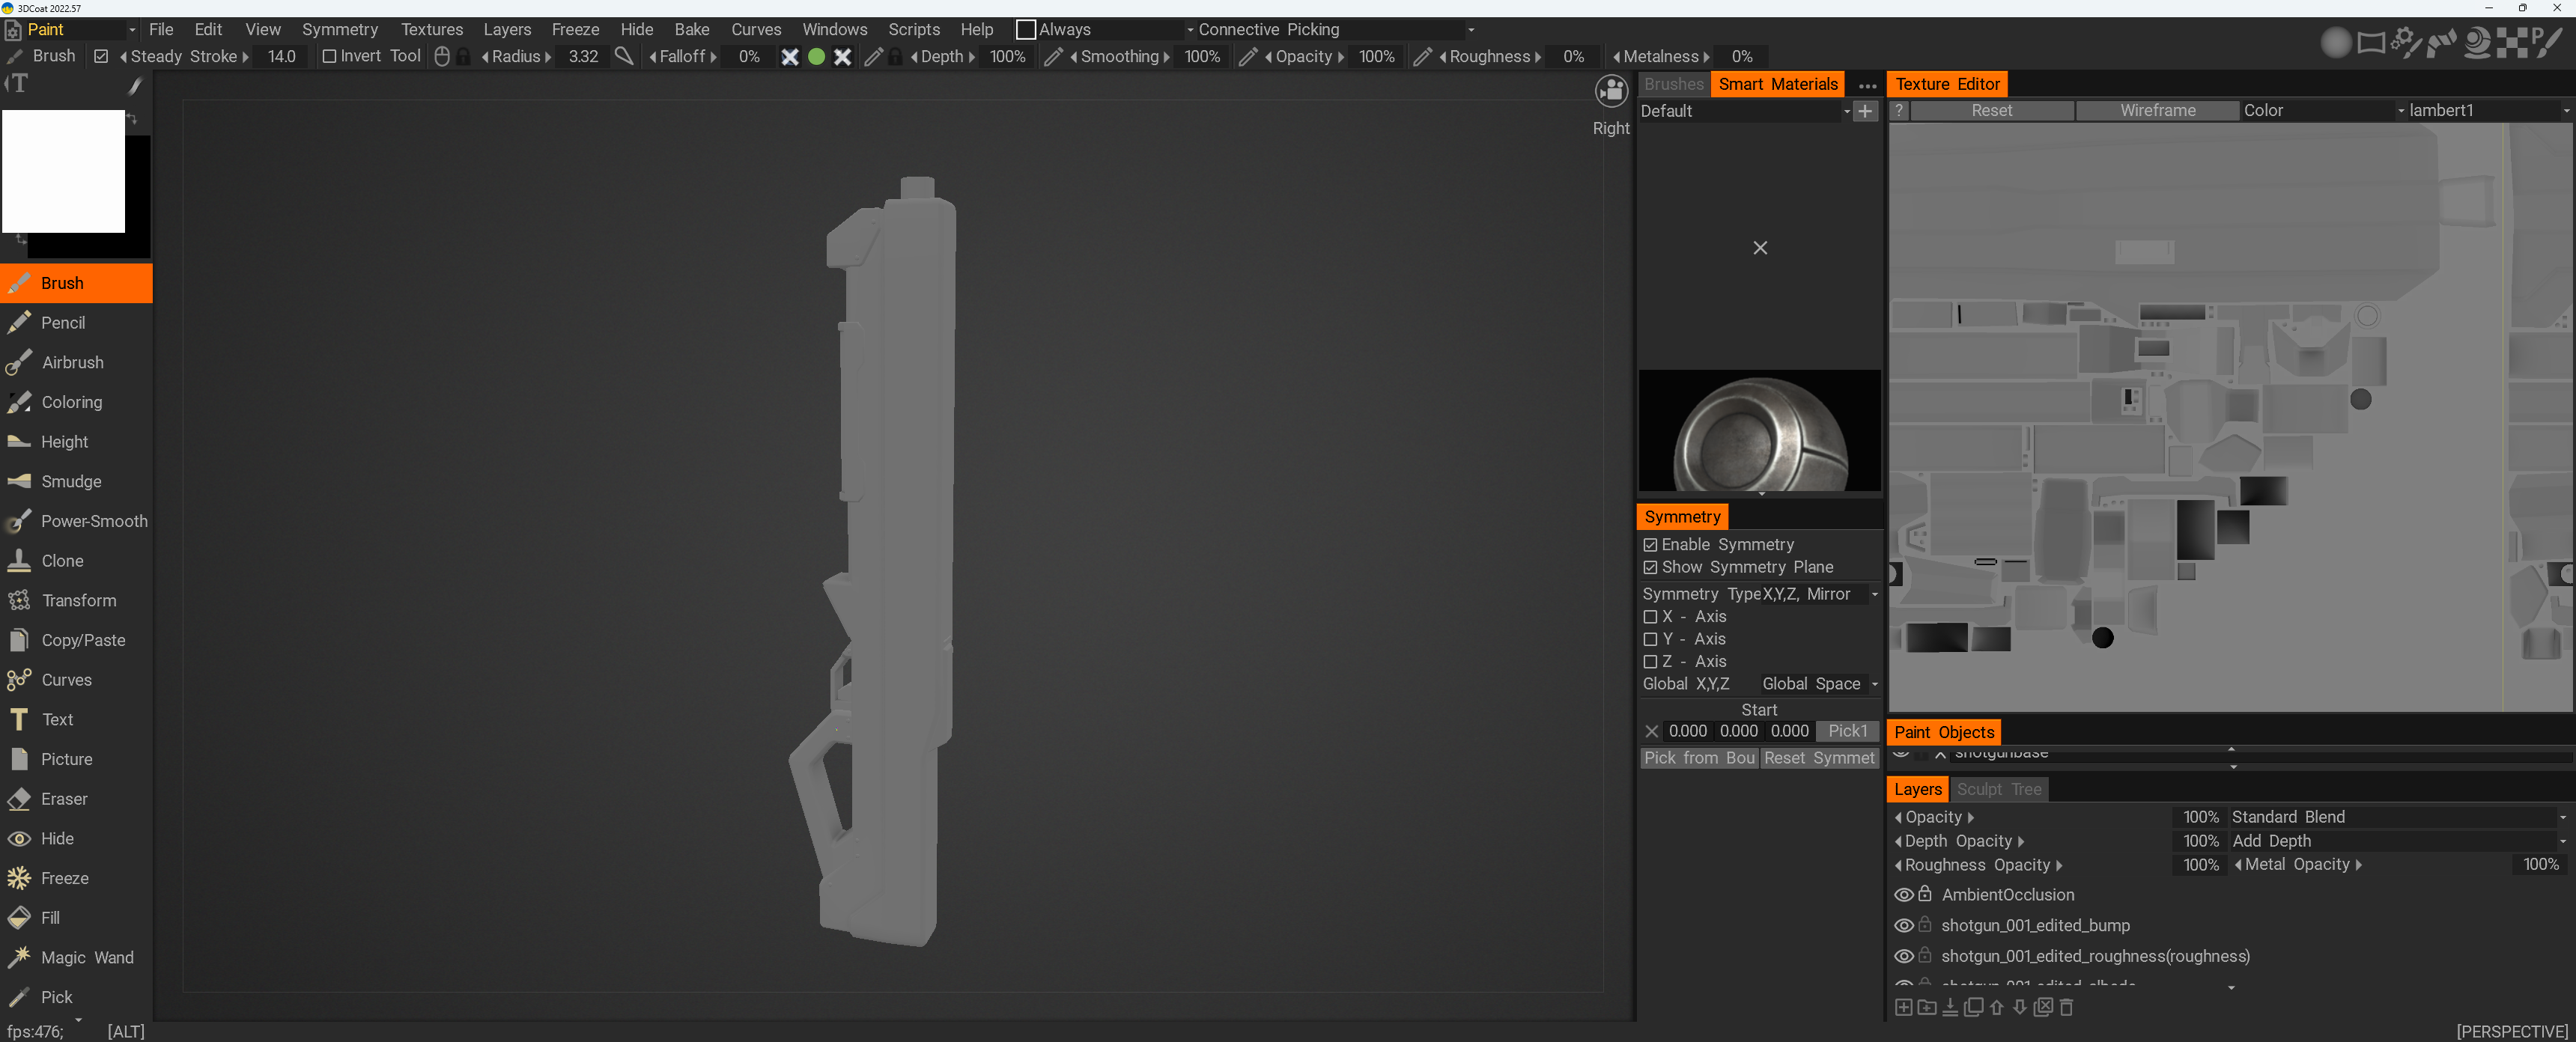Select the Eraser tool
Image resolution: width=2576 pixels, height=1042 pixels.
79,799
